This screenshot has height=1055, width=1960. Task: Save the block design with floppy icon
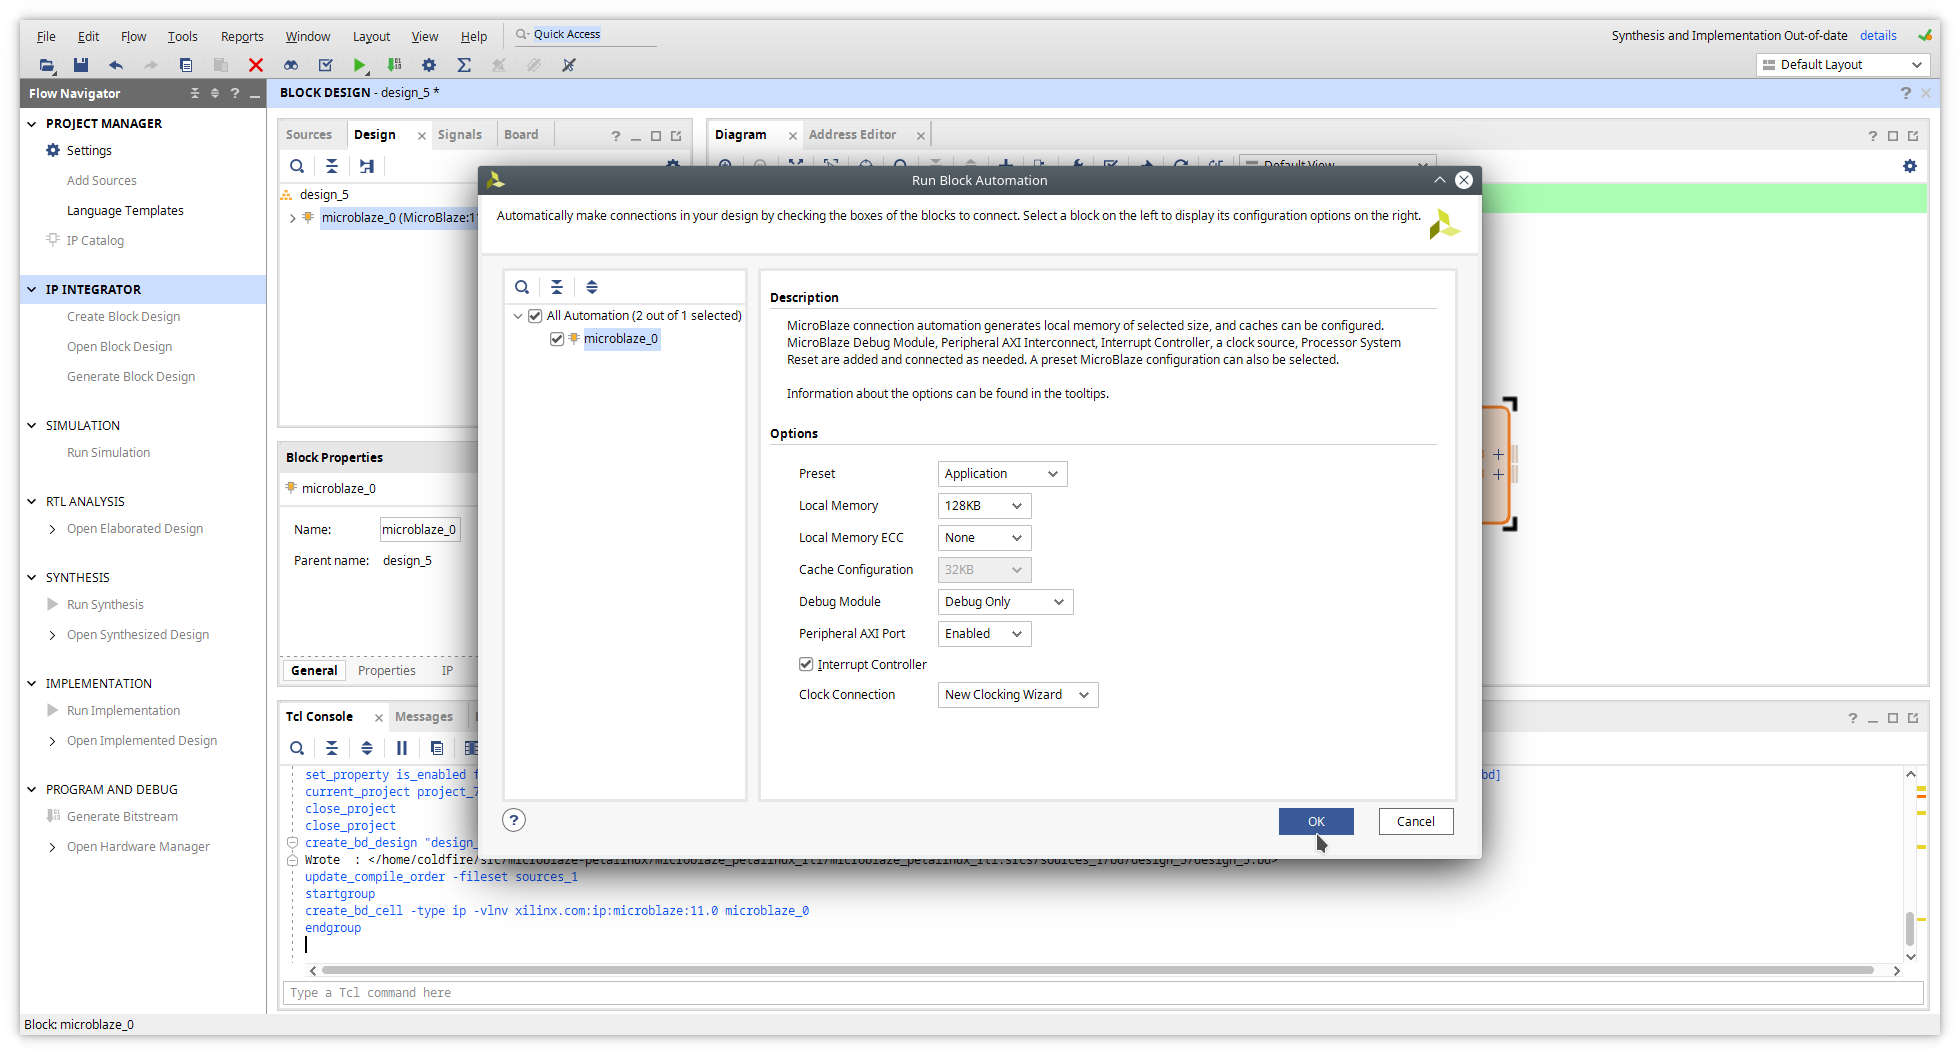point(81,65)
